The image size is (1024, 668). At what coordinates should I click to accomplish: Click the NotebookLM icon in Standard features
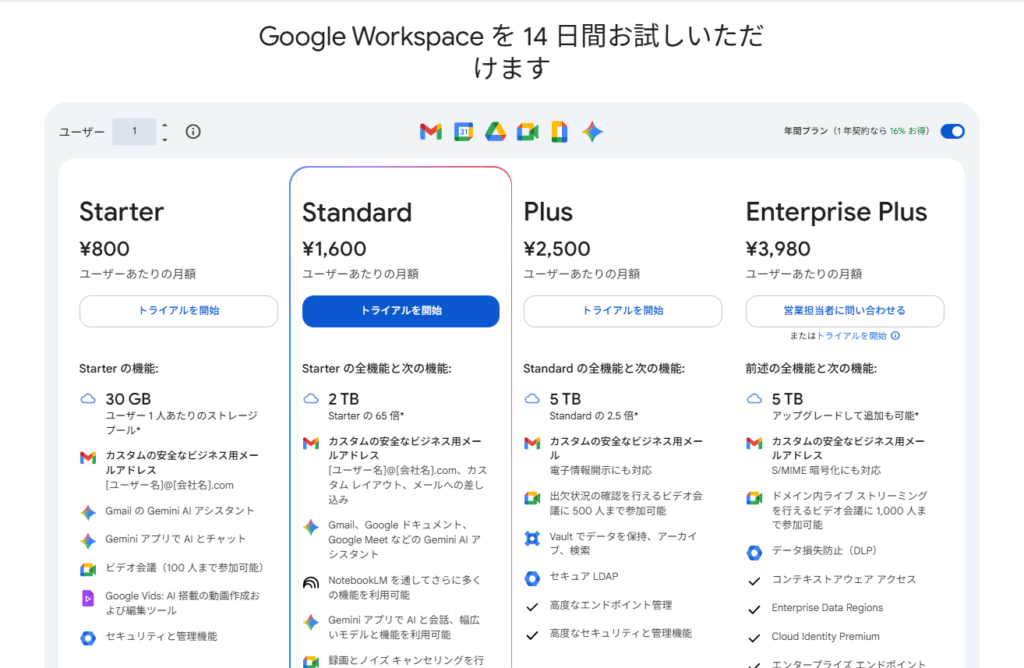tap(310, 581)
